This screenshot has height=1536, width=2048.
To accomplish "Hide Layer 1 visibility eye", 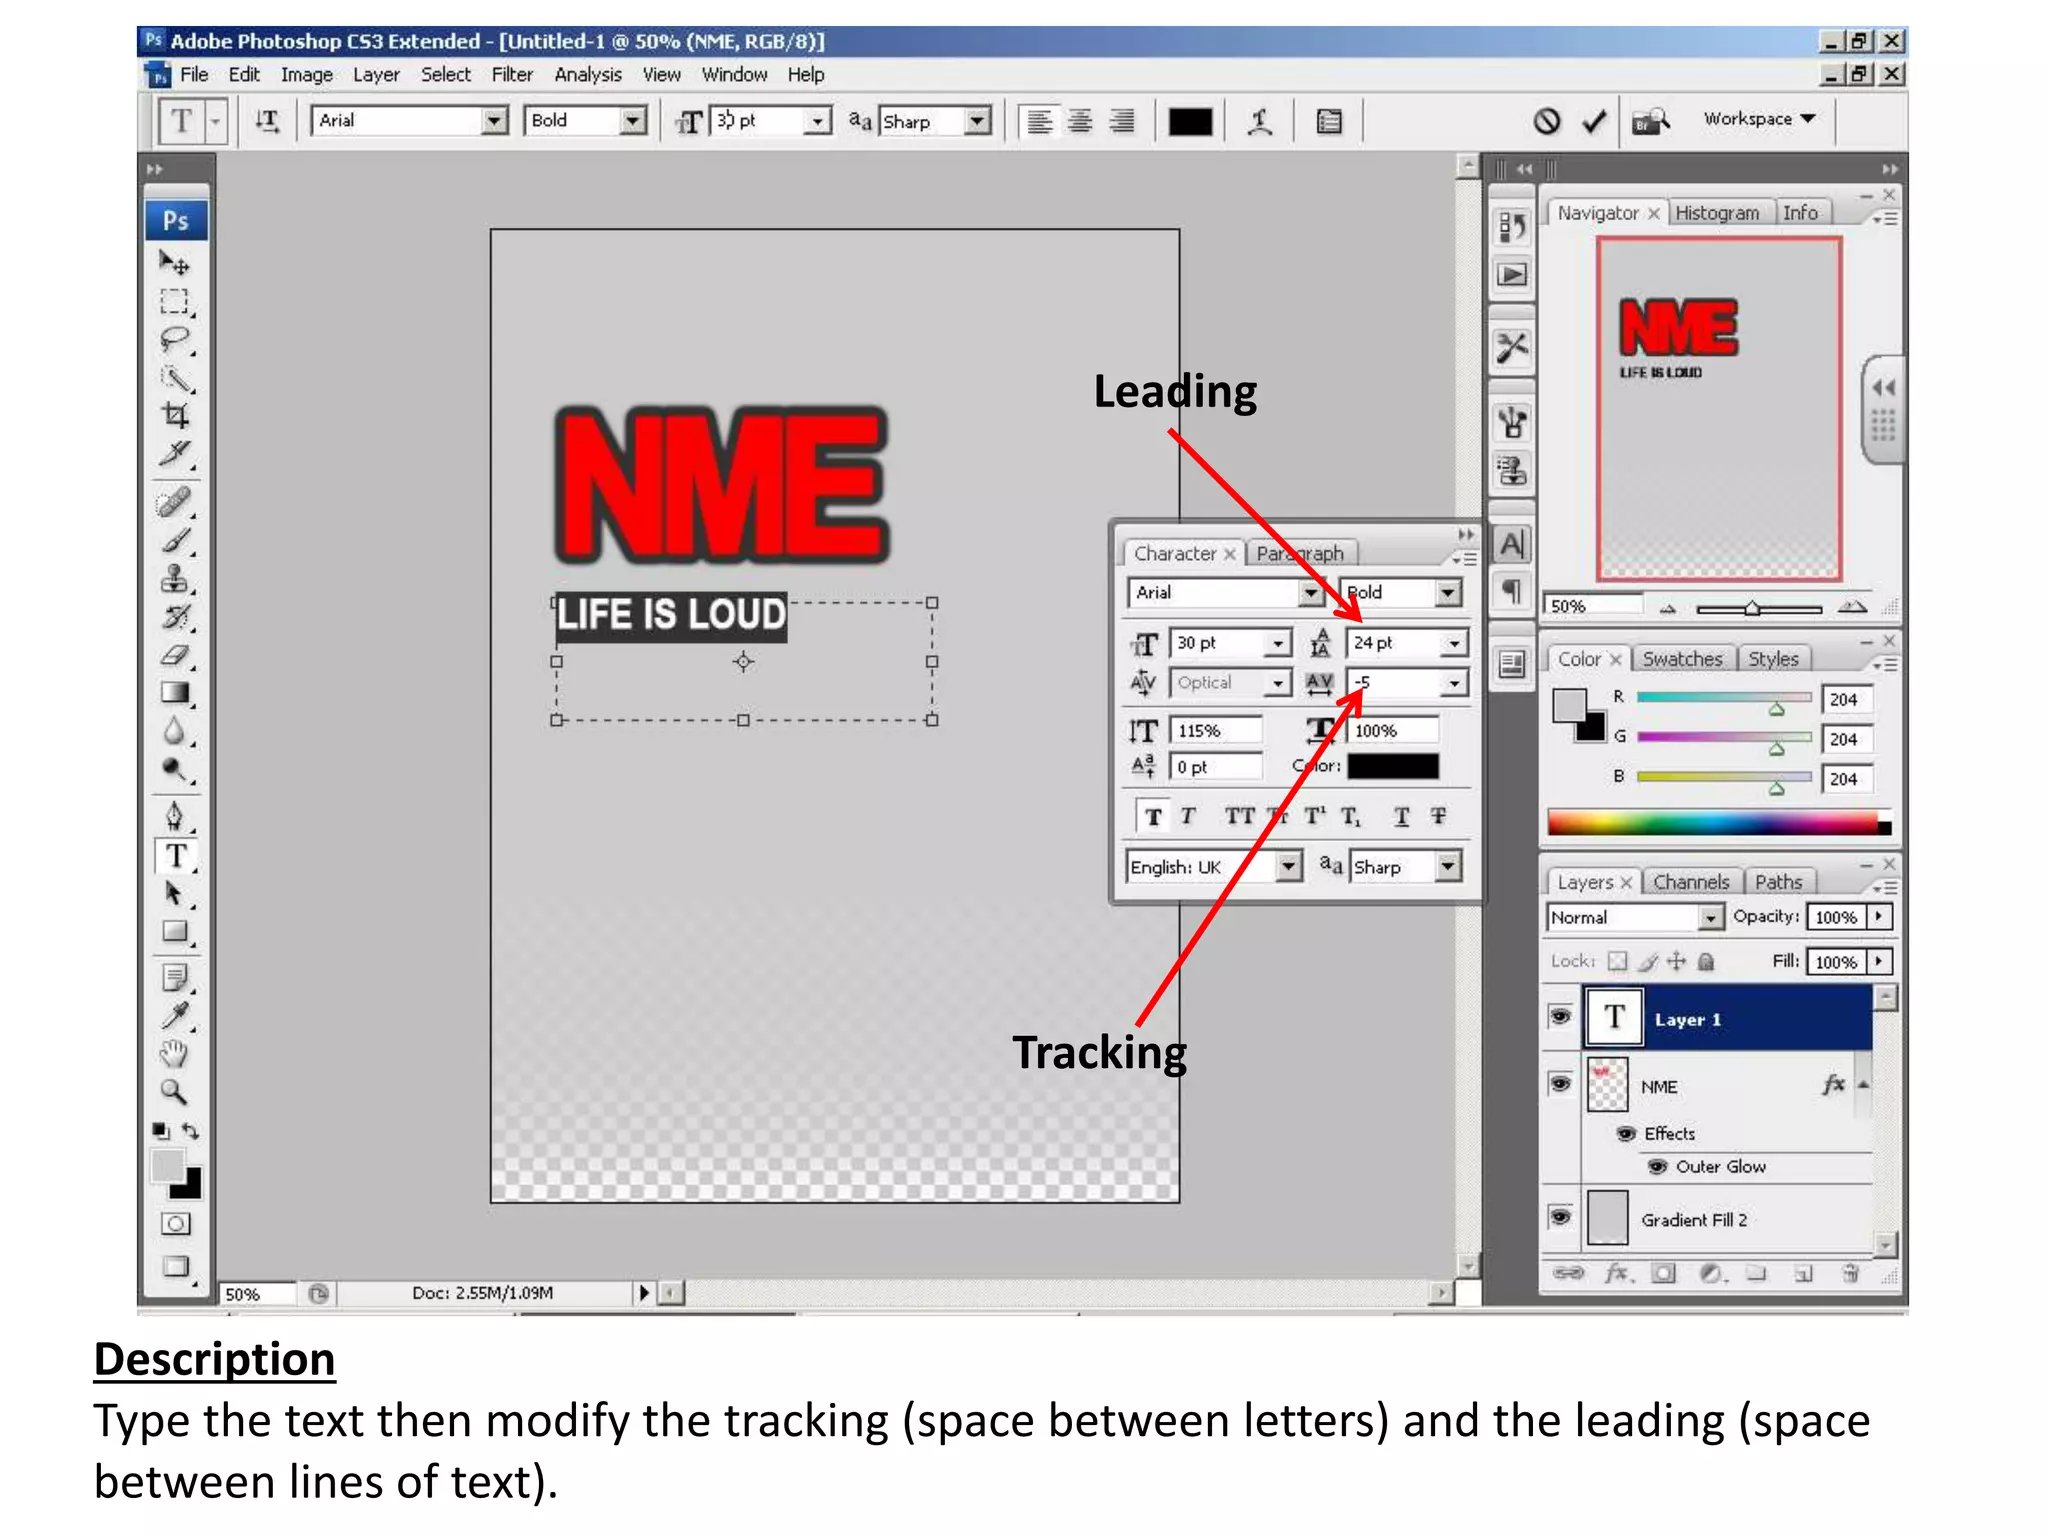I will [x=1560, y=1017].
